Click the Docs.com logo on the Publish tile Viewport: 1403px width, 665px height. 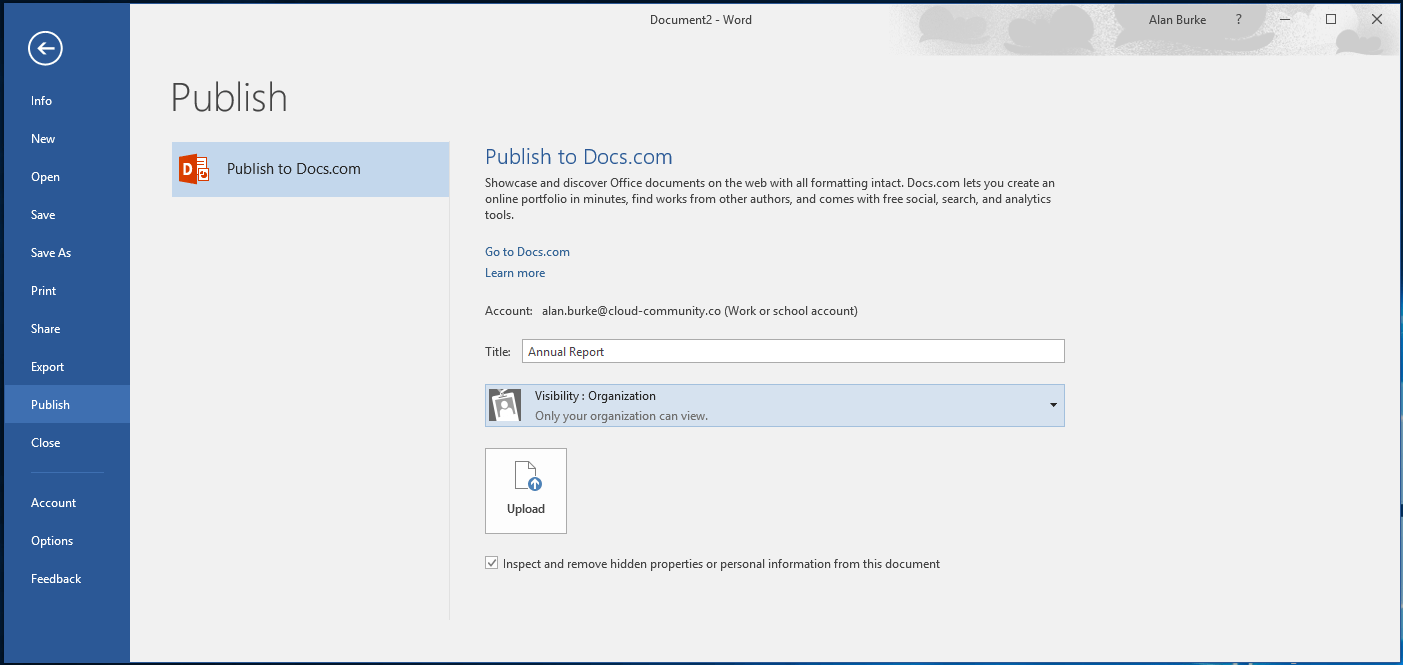pos(194,168)
